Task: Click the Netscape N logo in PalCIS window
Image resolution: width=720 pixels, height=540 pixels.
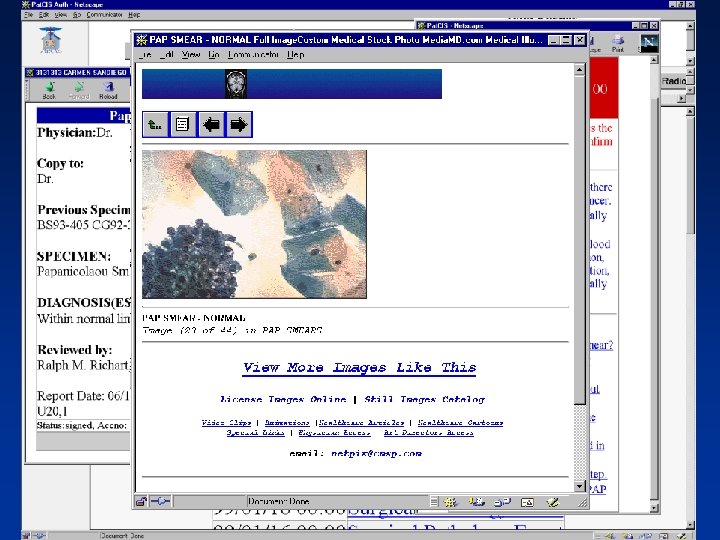Action: tap(649, 44)
